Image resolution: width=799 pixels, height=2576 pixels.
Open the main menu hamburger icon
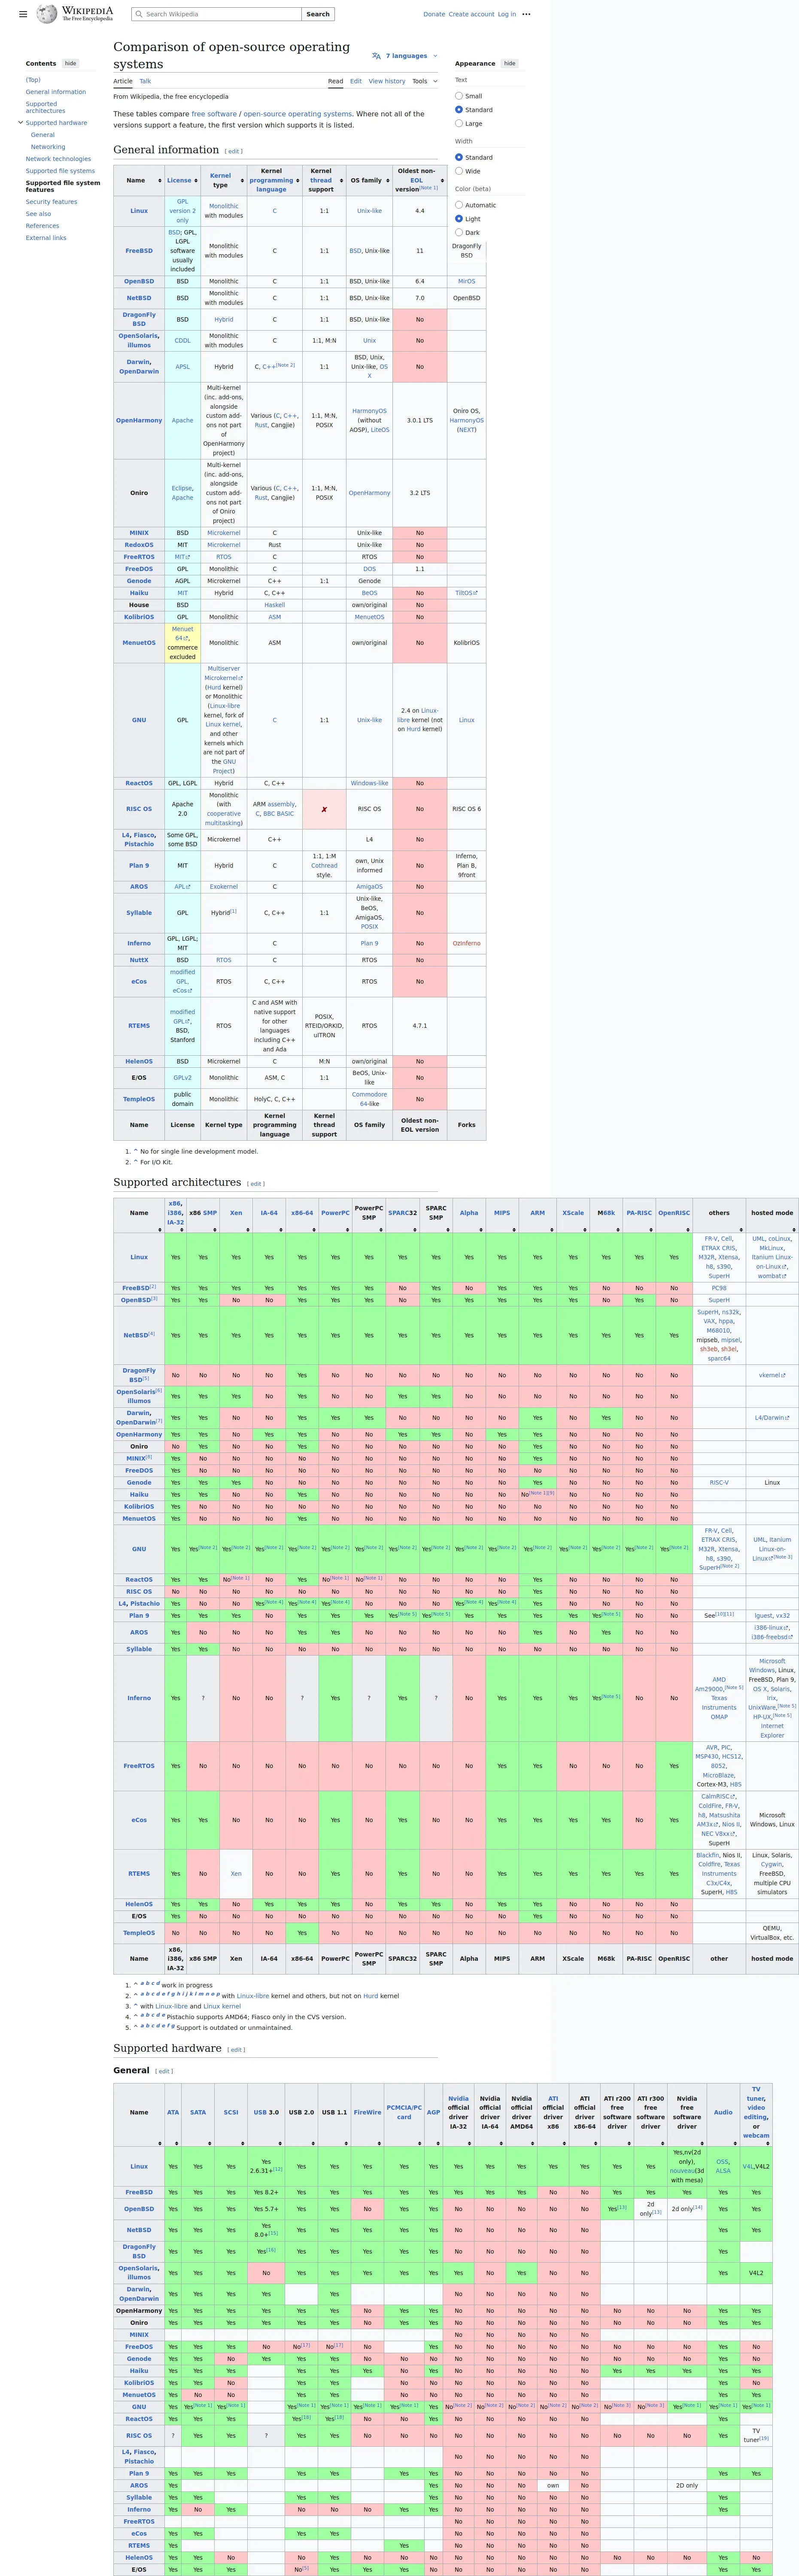click(x=23, y=14)
